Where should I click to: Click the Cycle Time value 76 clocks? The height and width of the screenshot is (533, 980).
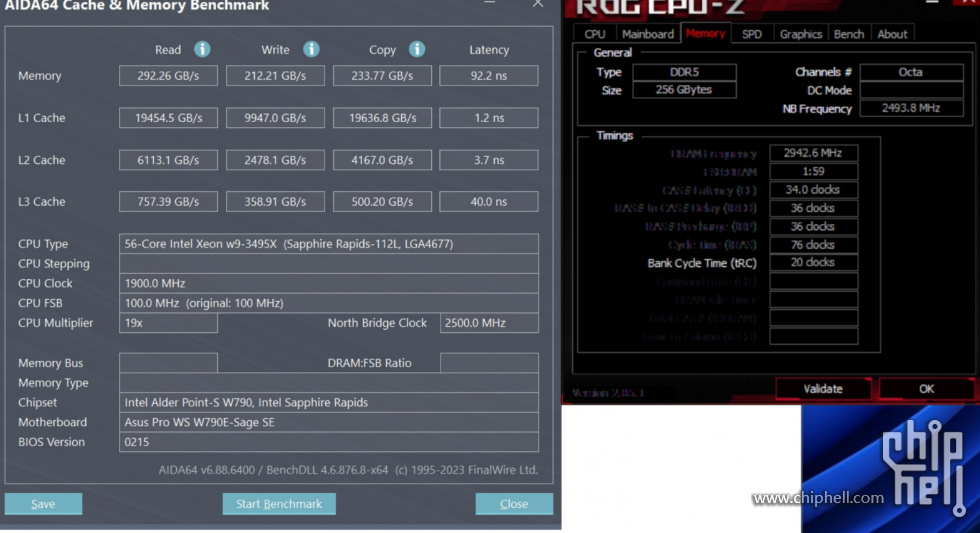point(813,244)
